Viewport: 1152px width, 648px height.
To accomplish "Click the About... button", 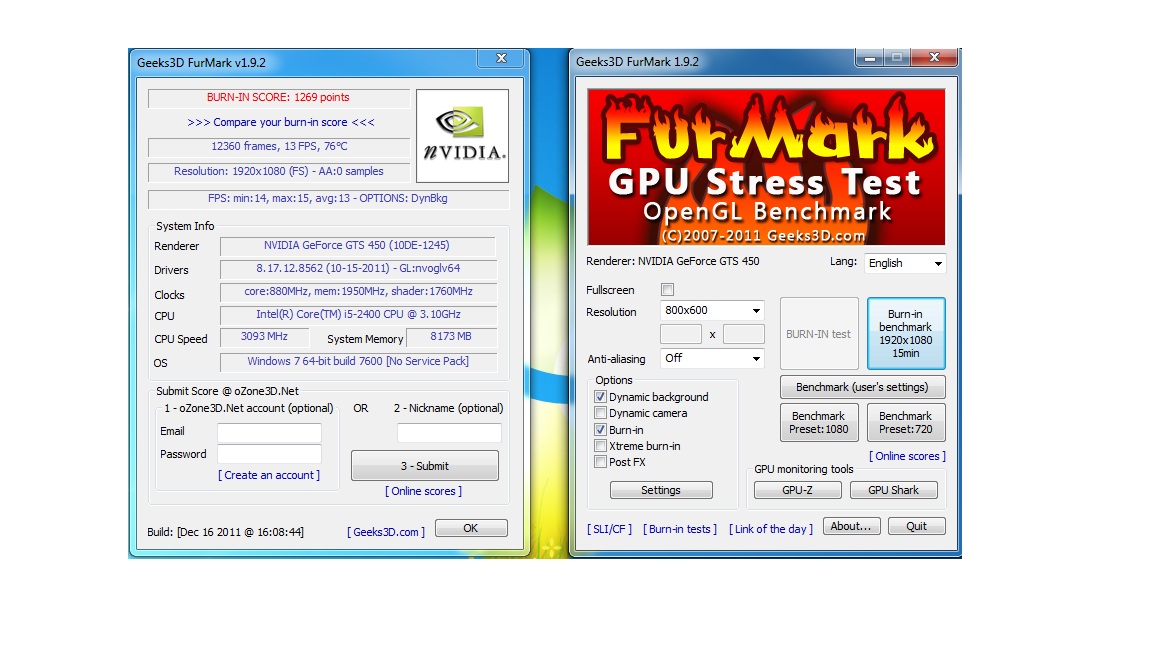I will (851, 526).
